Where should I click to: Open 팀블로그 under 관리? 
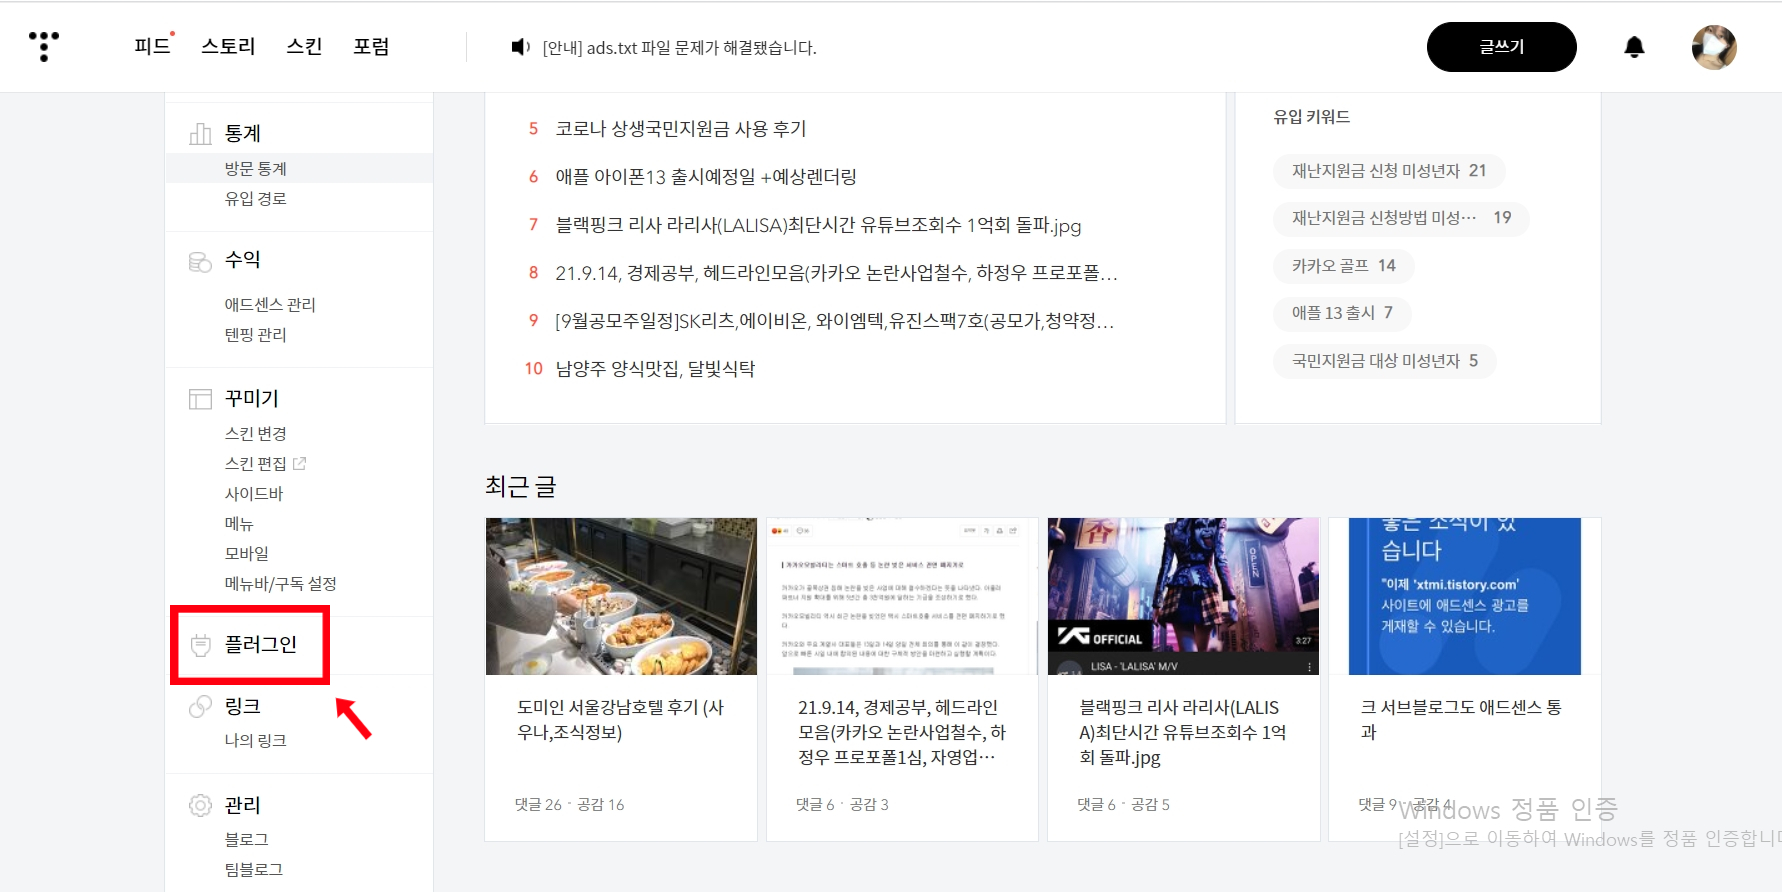pyautogui.click(x=254, y=869)
